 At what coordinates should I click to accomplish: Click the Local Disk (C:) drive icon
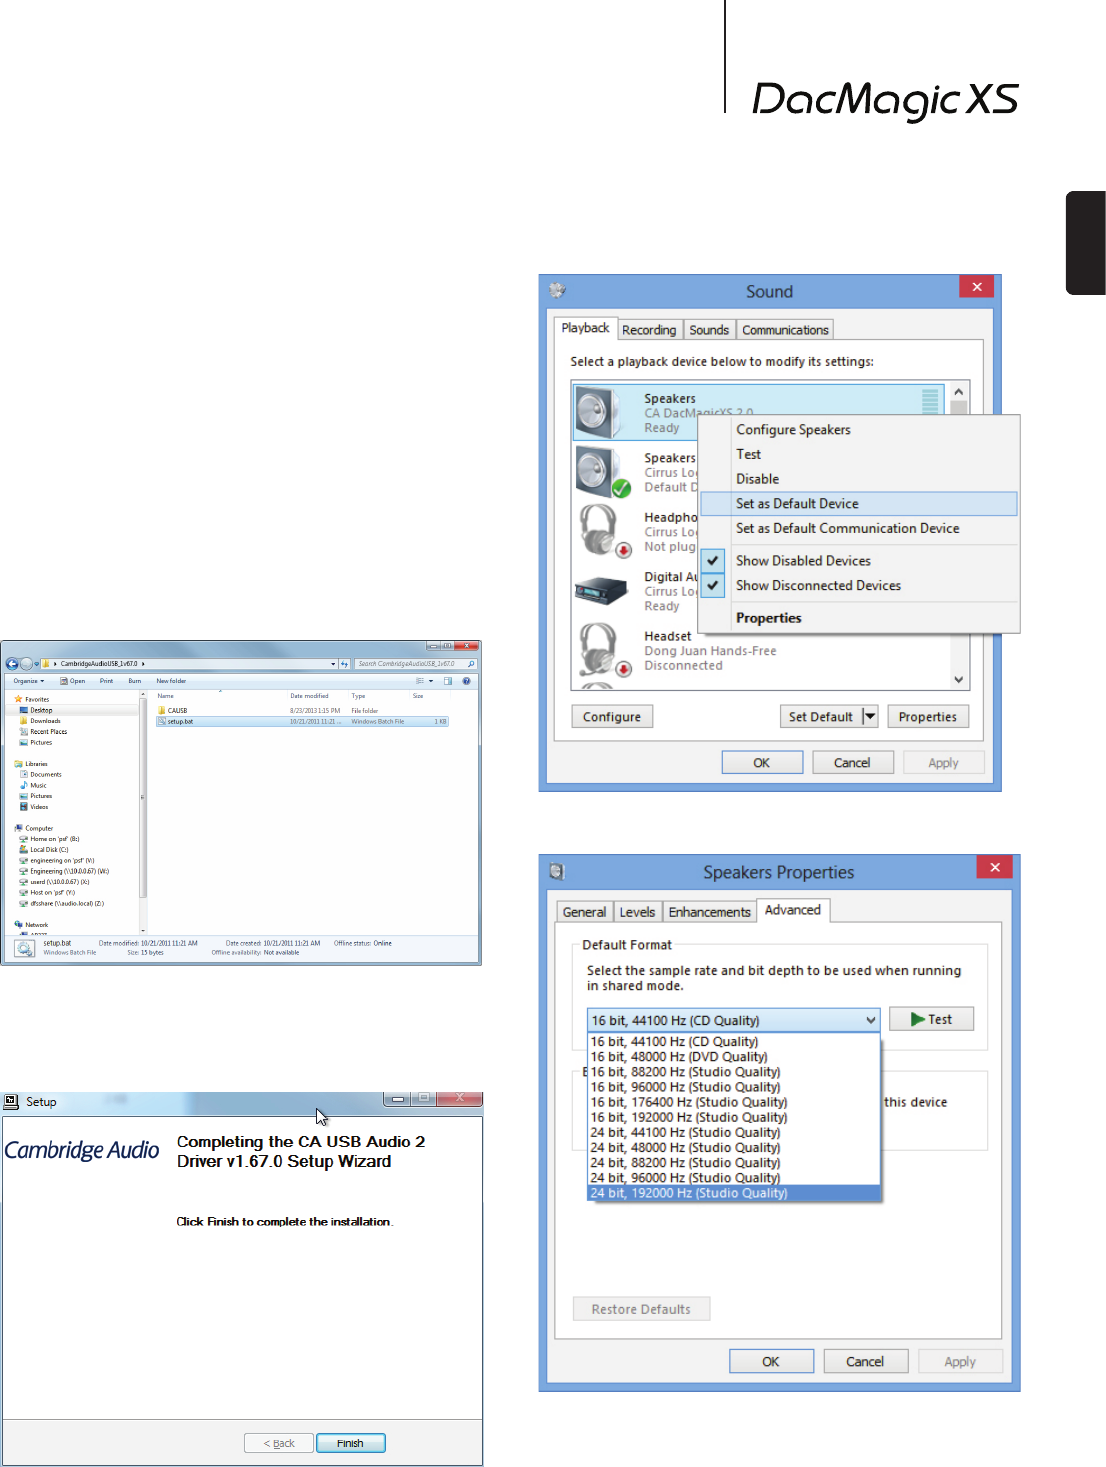[24, 849]
